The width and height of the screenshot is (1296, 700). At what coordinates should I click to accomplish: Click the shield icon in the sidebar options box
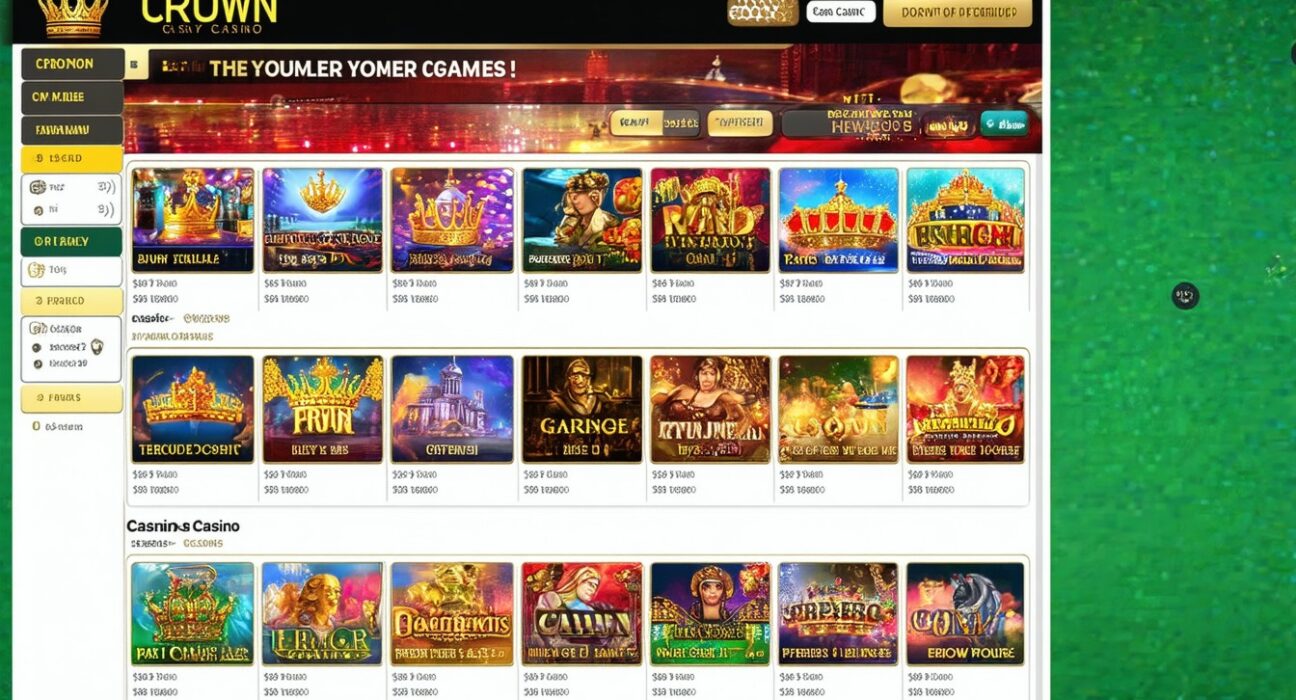97,347
